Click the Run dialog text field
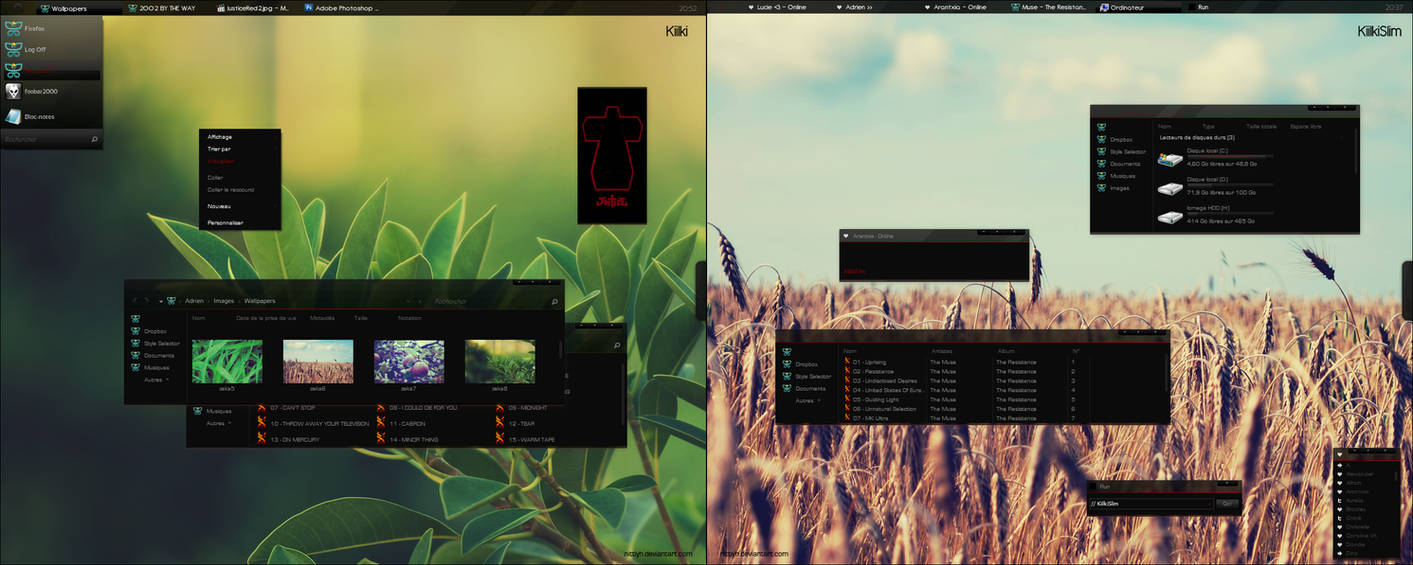Image resolution: width=1413 pixels, height=565 pixels. (x=1151, y=503)
